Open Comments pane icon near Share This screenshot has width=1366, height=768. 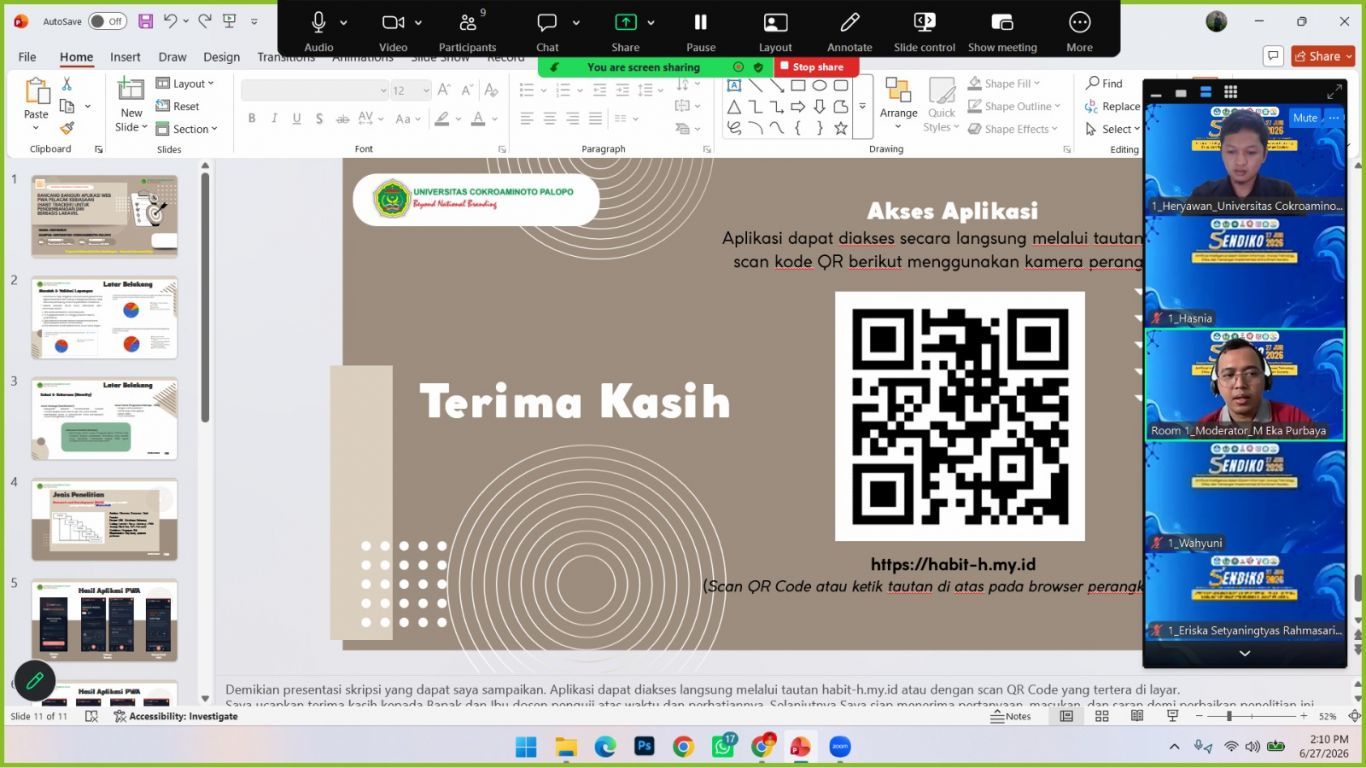(x=1273, y=56)
